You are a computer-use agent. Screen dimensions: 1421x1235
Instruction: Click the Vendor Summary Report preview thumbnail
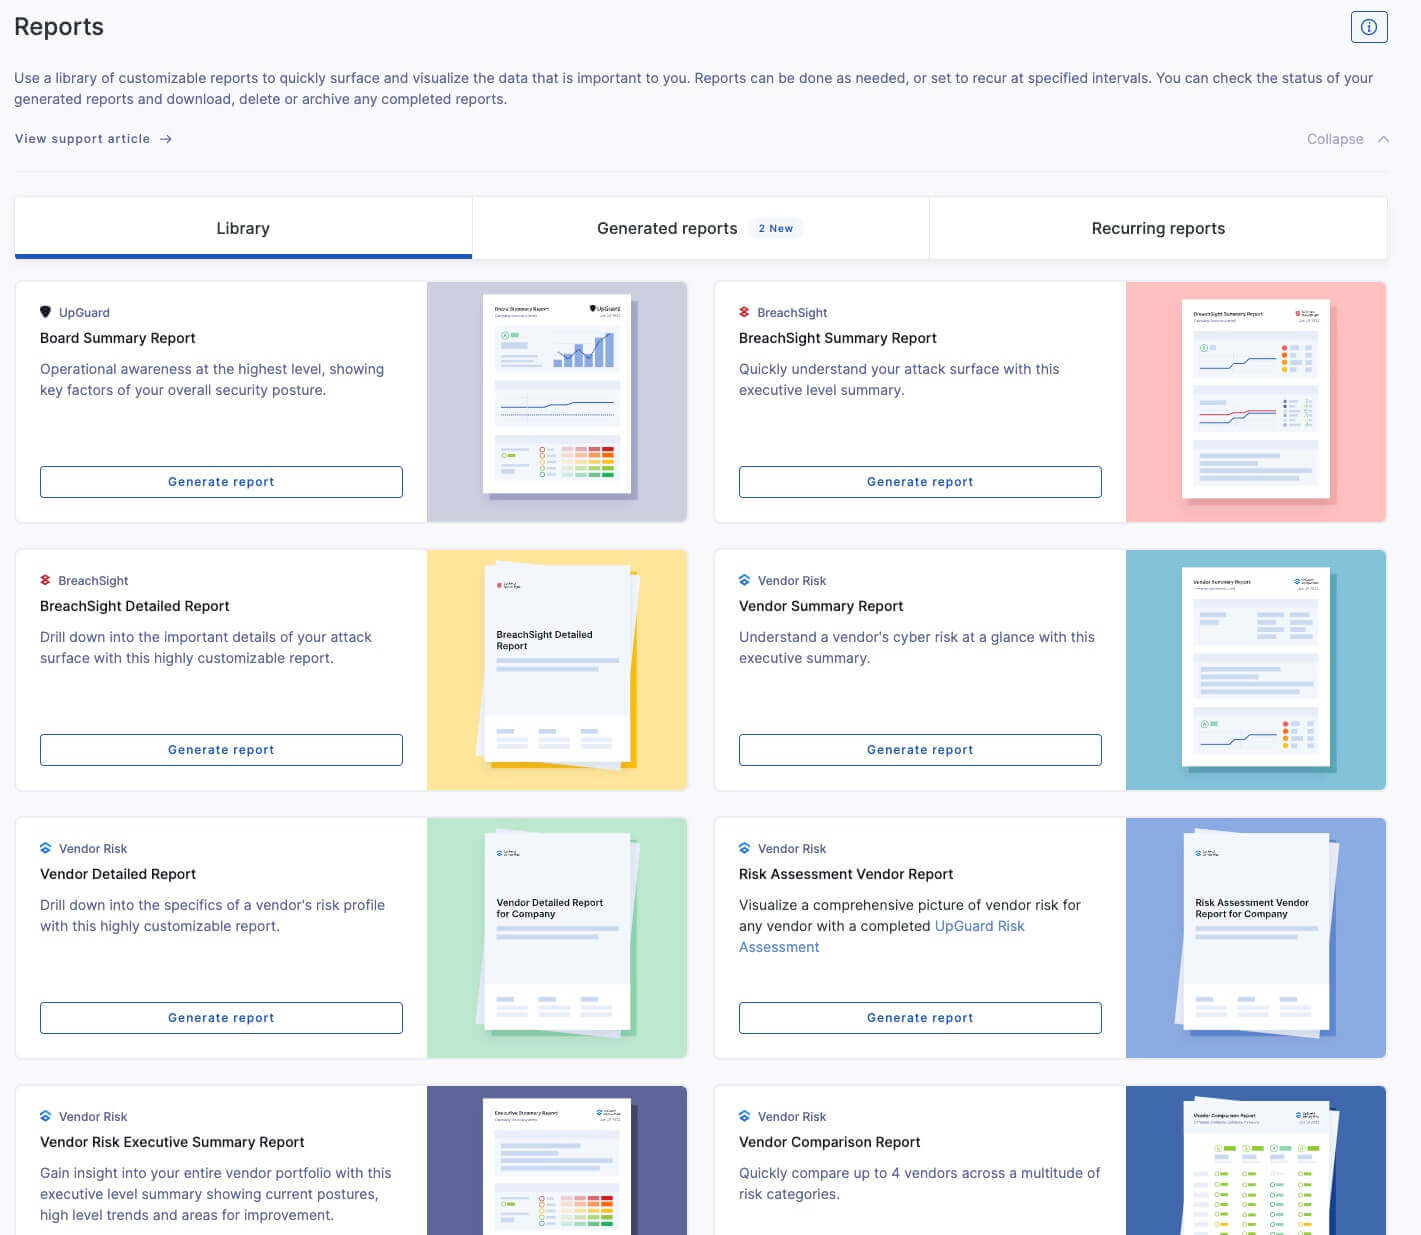click(1256, 670)
